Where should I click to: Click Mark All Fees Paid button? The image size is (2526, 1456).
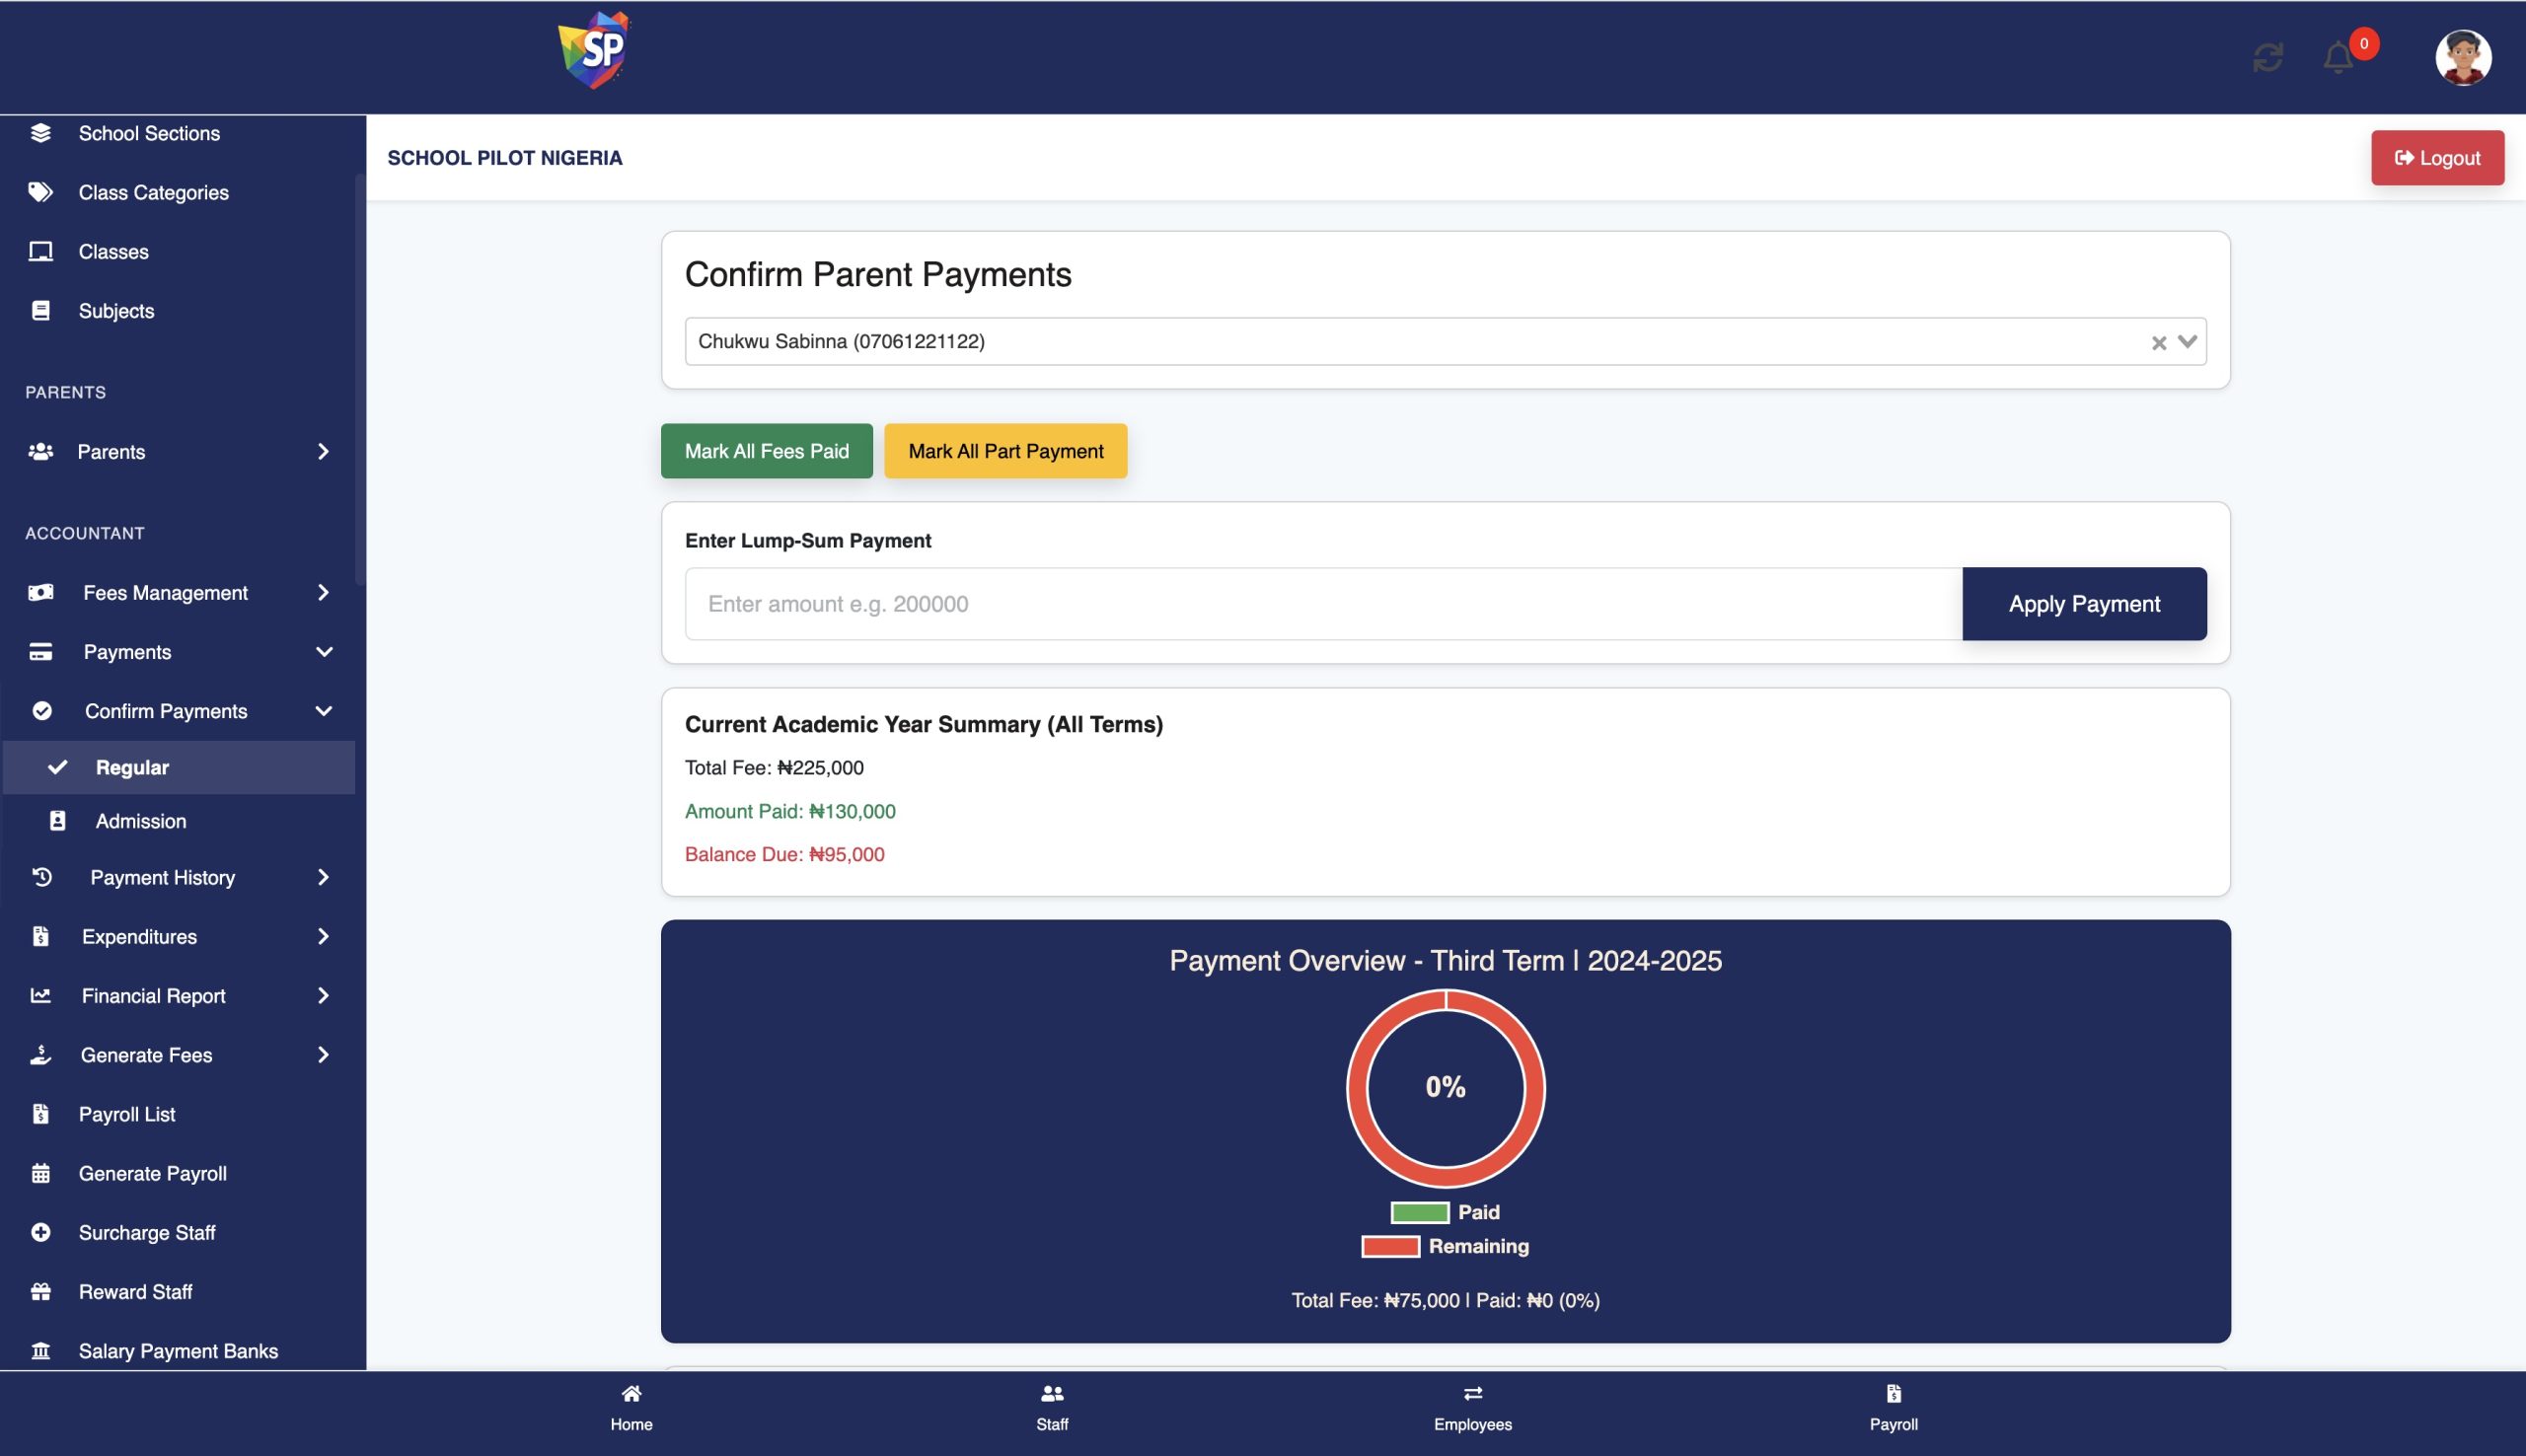tap(766, 451)
